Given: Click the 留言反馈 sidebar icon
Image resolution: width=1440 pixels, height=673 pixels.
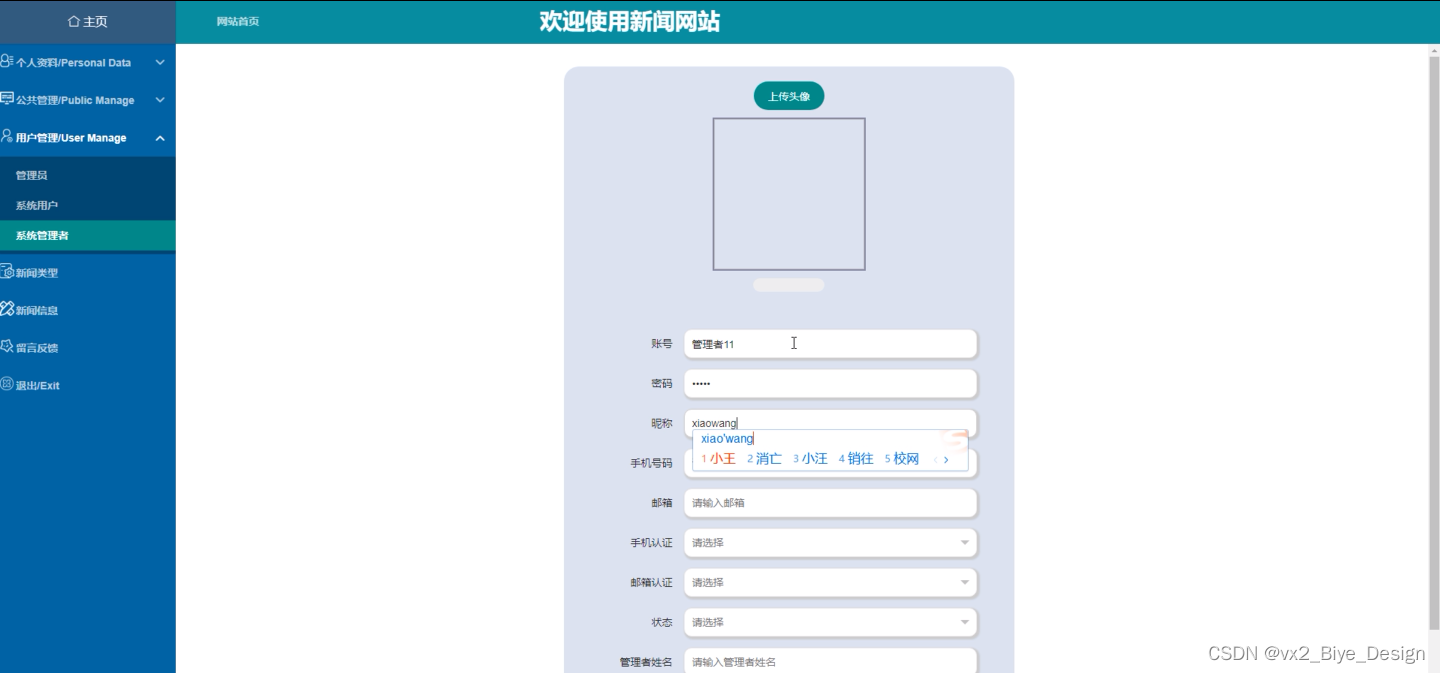Looking at the screenshot, I should [x=7, y=347].
